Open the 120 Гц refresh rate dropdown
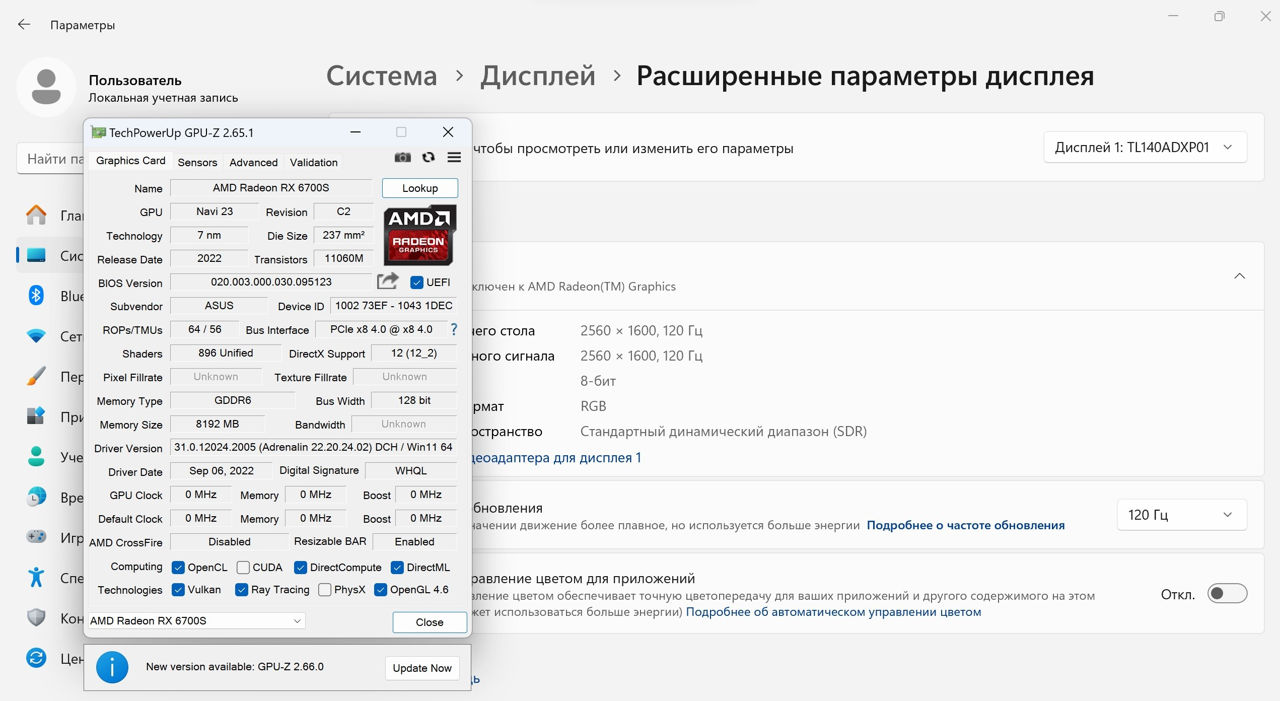 [x=1181, y=515]
